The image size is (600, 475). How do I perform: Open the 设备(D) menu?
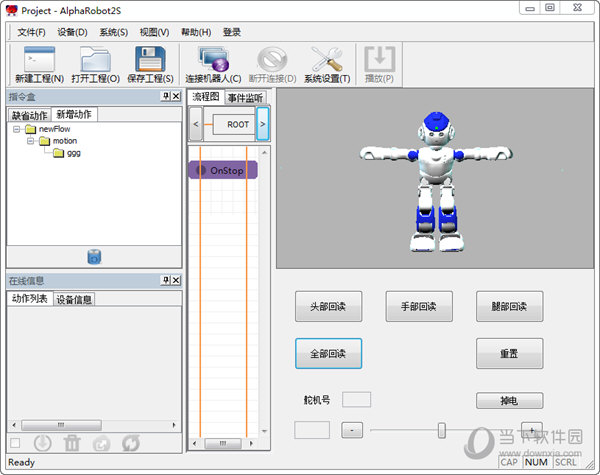pos(72,32)
